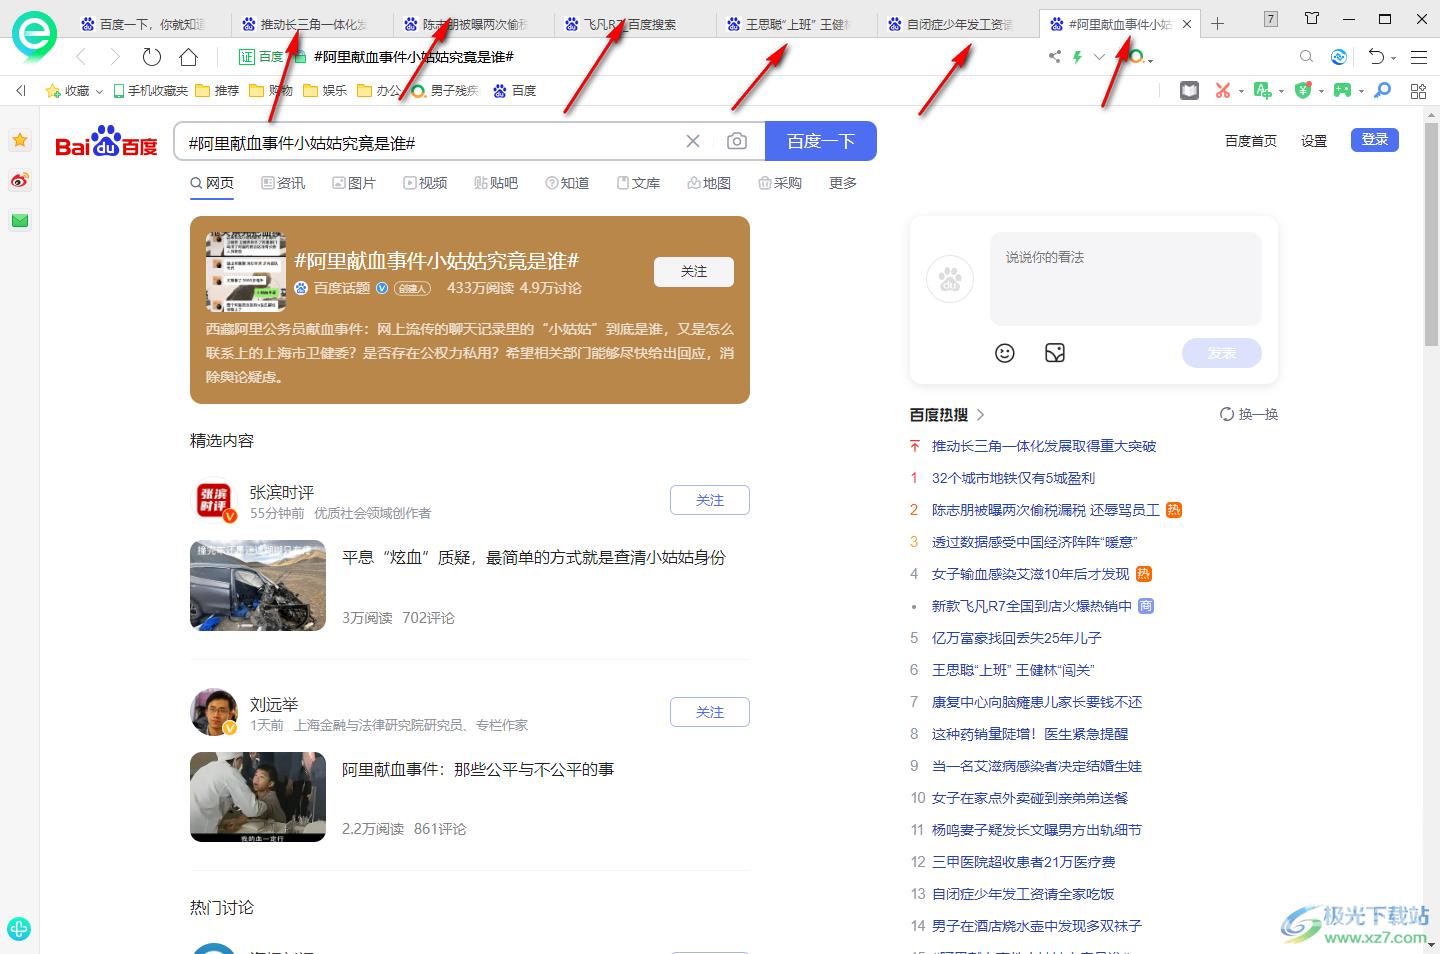Open sidebar Weibo icon

[20, 181]
